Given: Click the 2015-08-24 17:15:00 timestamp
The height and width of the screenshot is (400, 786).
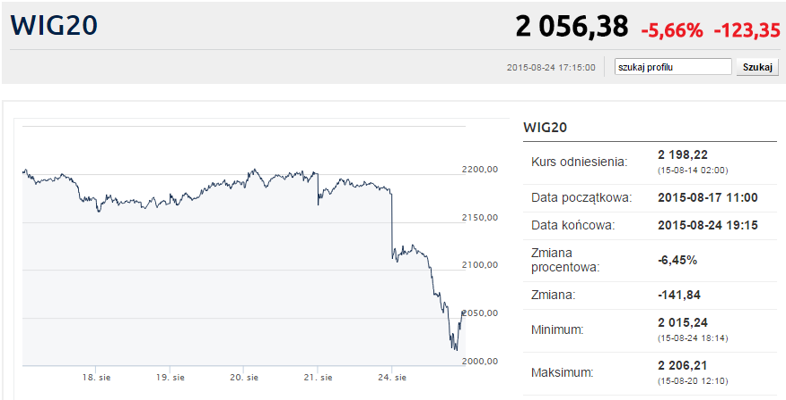Looking at the screenshot, I should click(x=551, y=68).
